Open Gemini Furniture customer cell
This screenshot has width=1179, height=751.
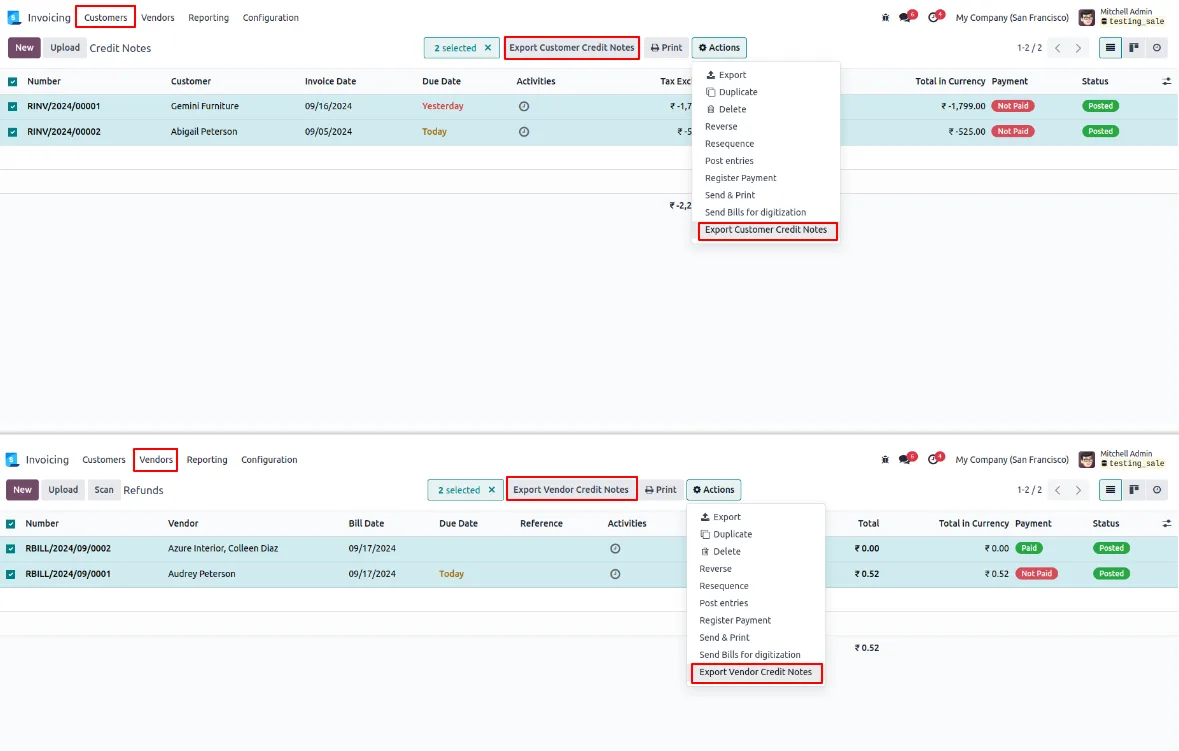[x=205, y=106]
